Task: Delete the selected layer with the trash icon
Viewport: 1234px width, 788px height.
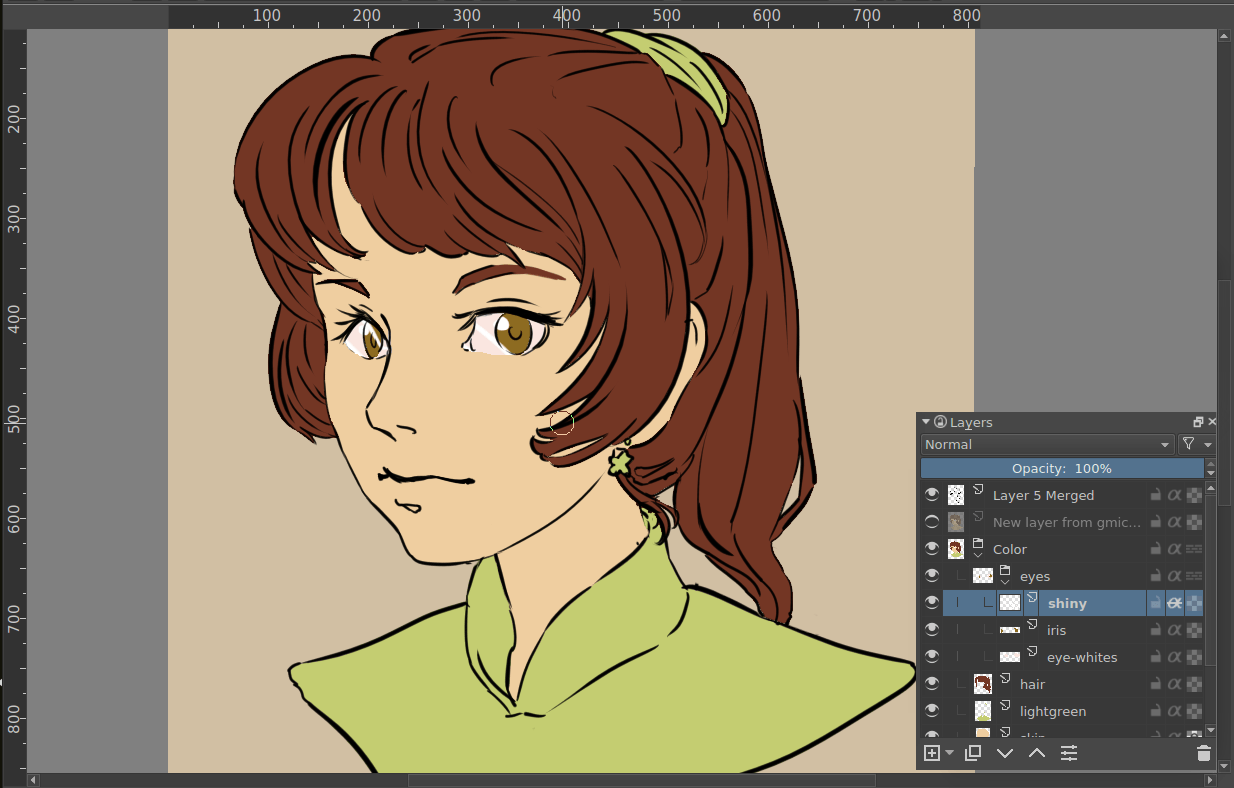Action: [x=1203, y=753]
